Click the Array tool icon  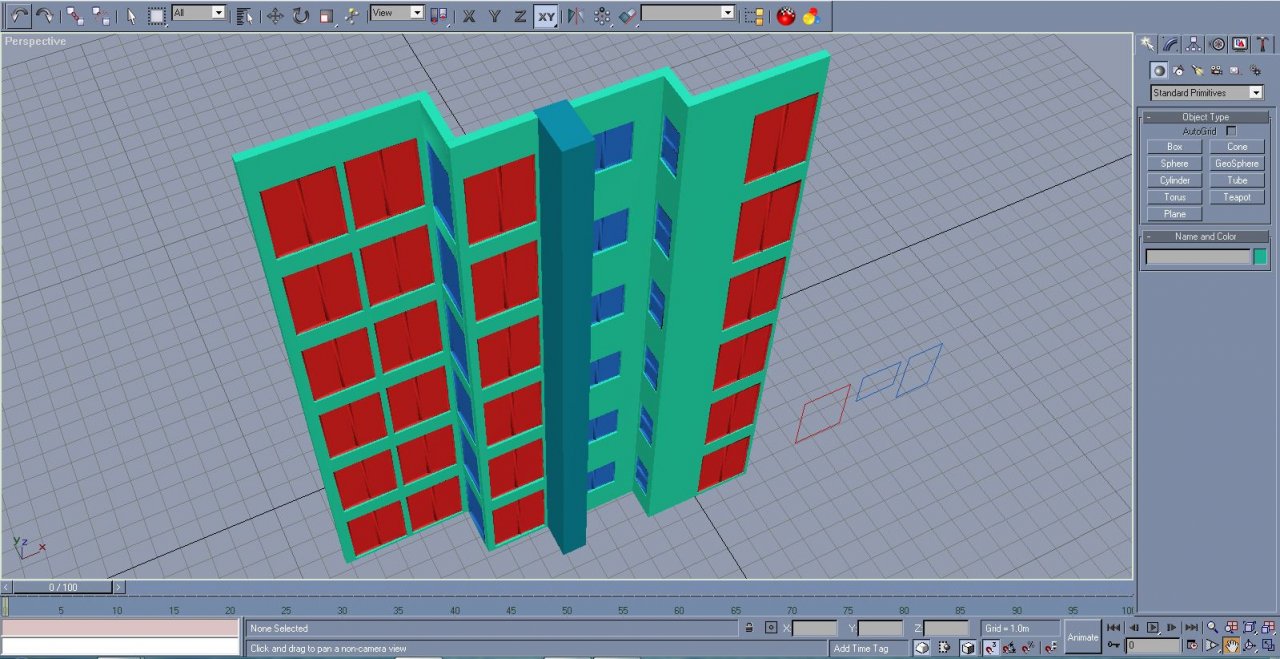click(x=602, y=15)
